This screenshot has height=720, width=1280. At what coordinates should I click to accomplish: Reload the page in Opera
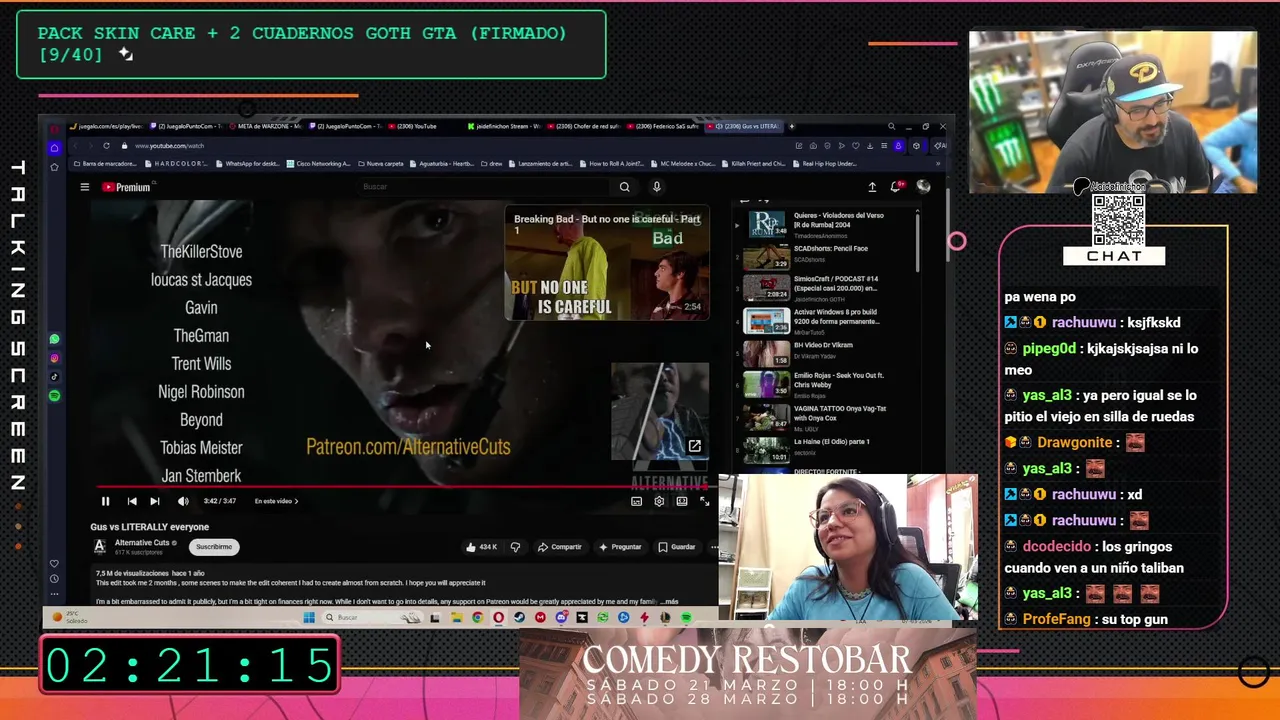click(x=106, y=146)
